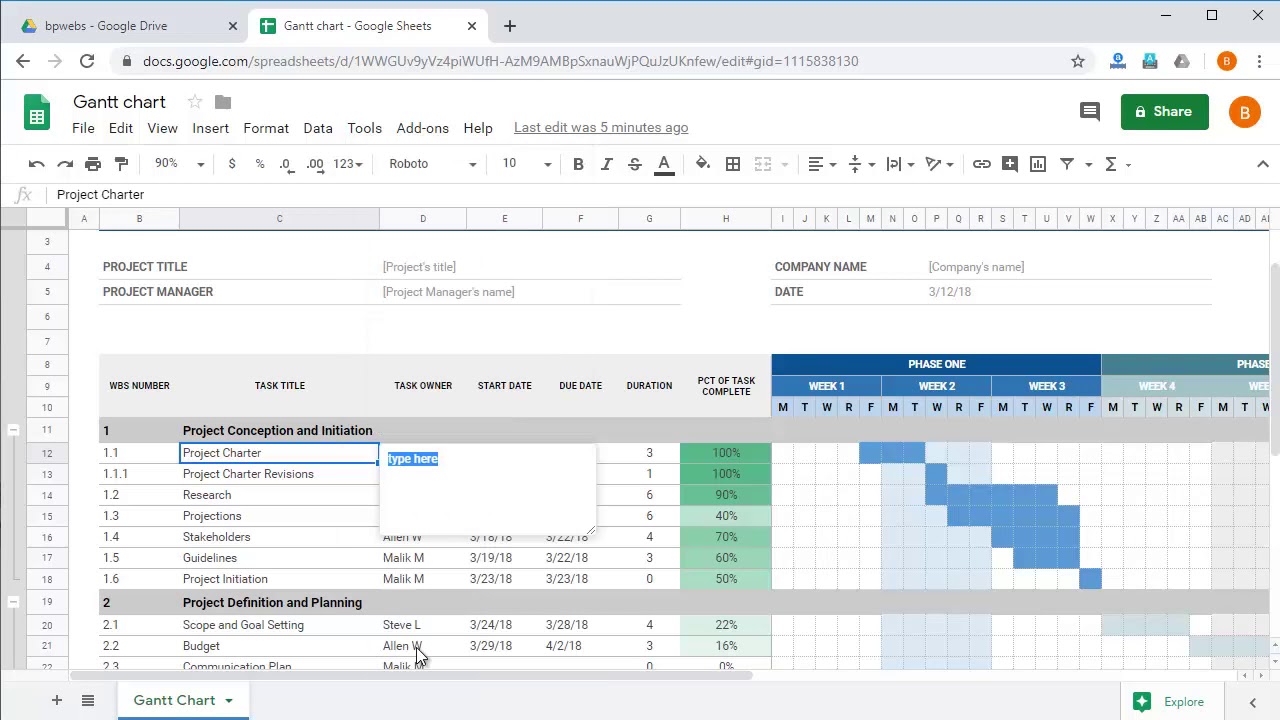Open the Roboto font dropdown
Image resolution: width=1280 pixels, height=720 pixels.
[x=433, y=164]
